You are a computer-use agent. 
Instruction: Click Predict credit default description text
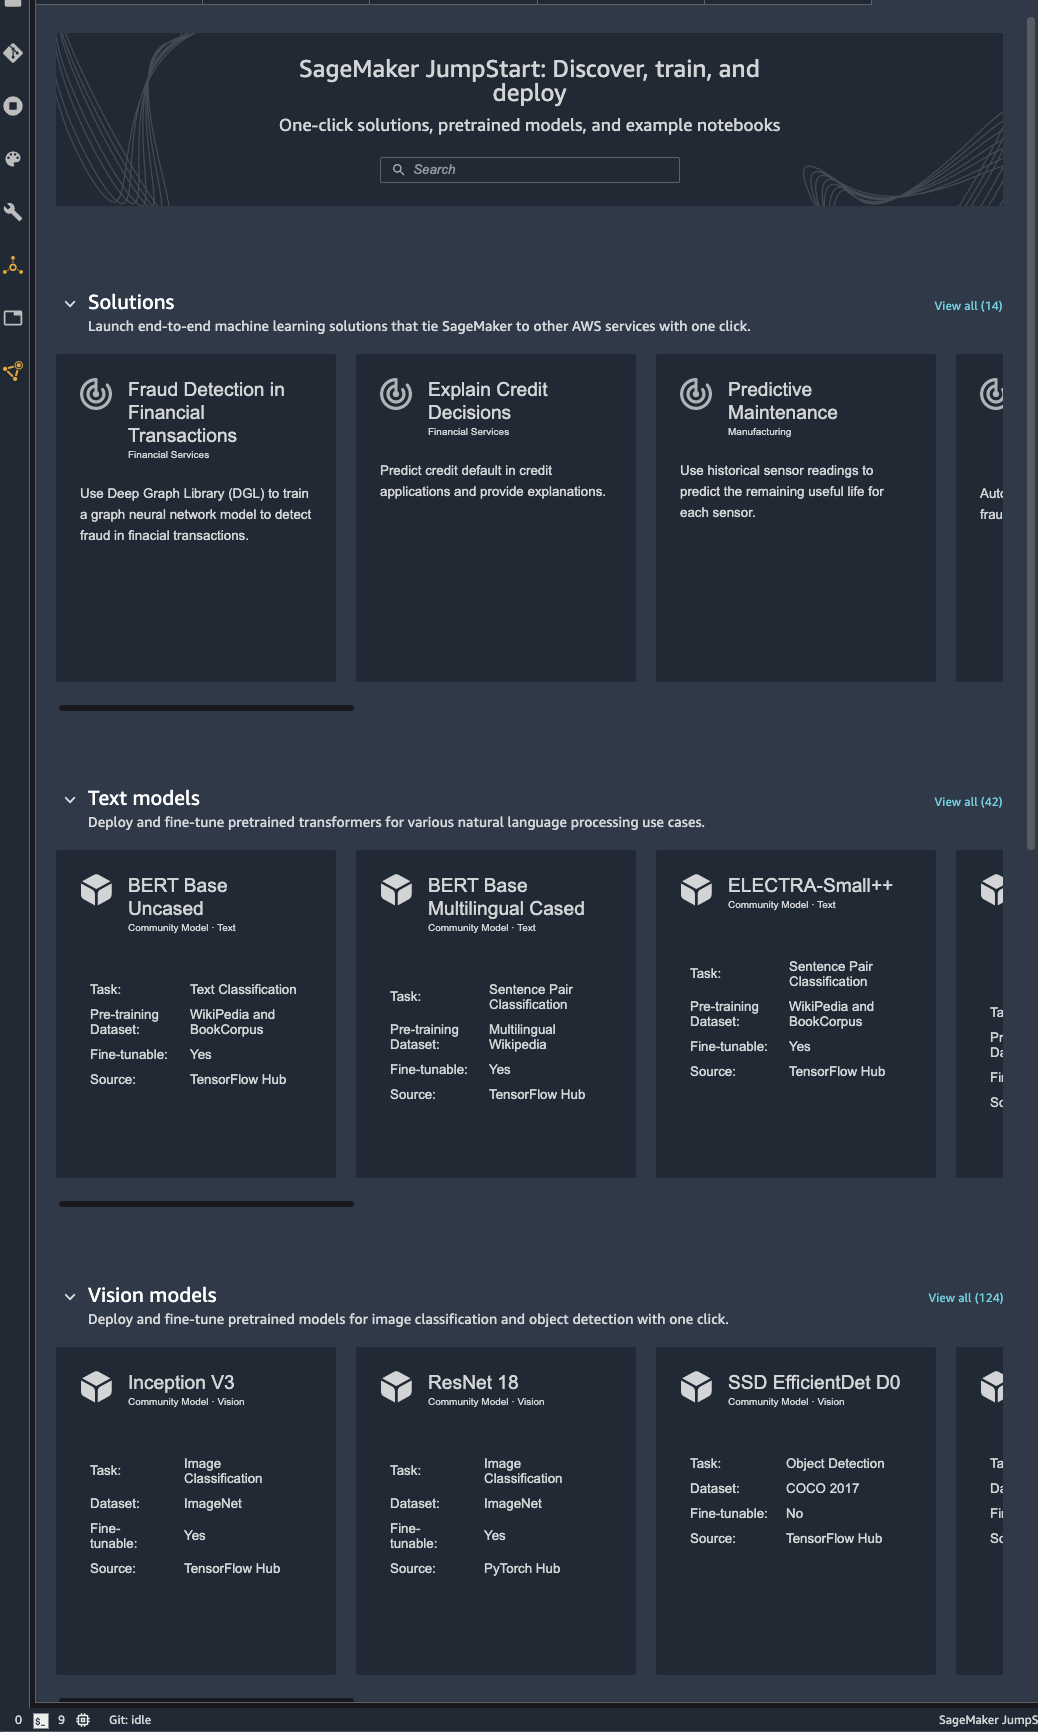(492, 481)
